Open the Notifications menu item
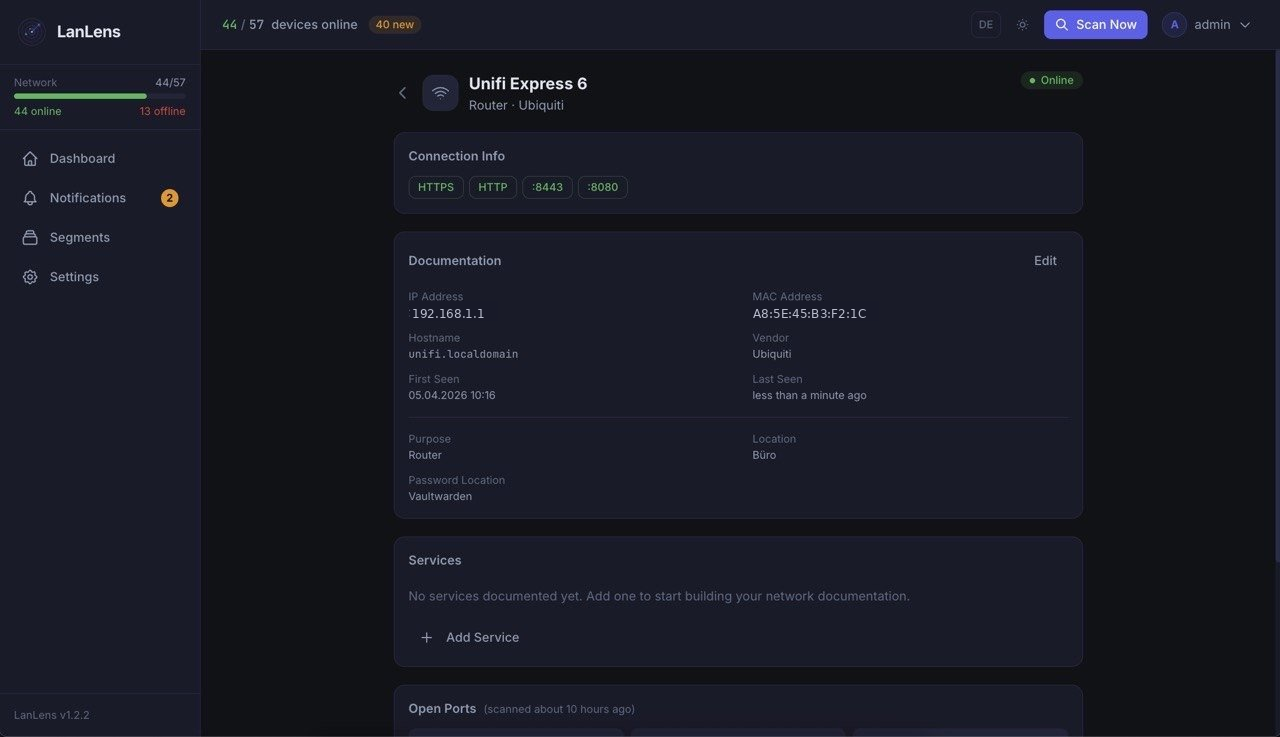Viewport: 1280px width, 737px height. click(88, 198)
